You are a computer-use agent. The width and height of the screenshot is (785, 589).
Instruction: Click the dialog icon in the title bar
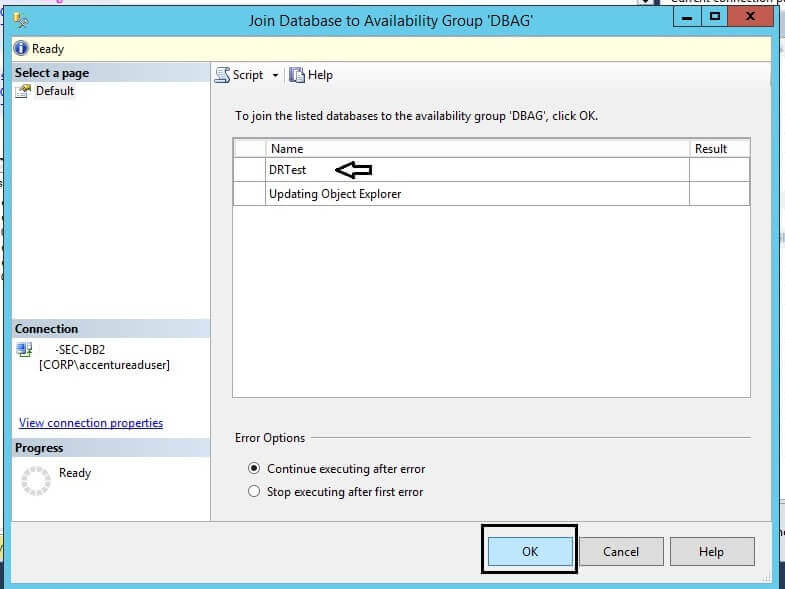coord(22,19)
